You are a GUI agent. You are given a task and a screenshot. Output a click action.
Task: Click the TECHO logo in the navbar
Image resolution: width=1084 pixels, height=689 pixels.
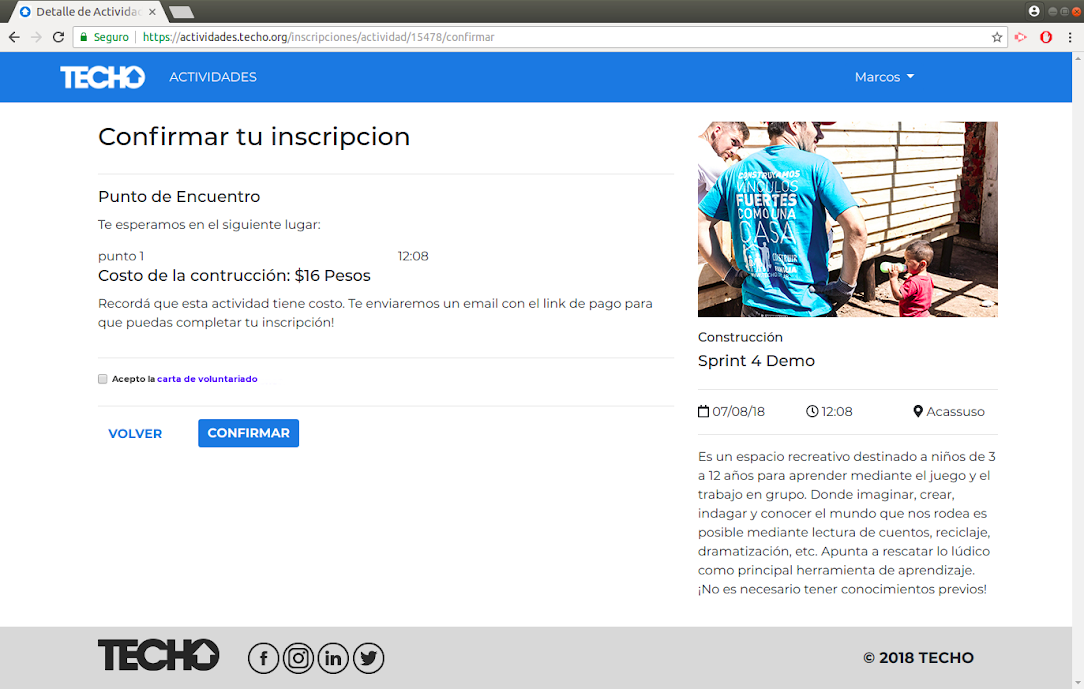tap(102, 76)
